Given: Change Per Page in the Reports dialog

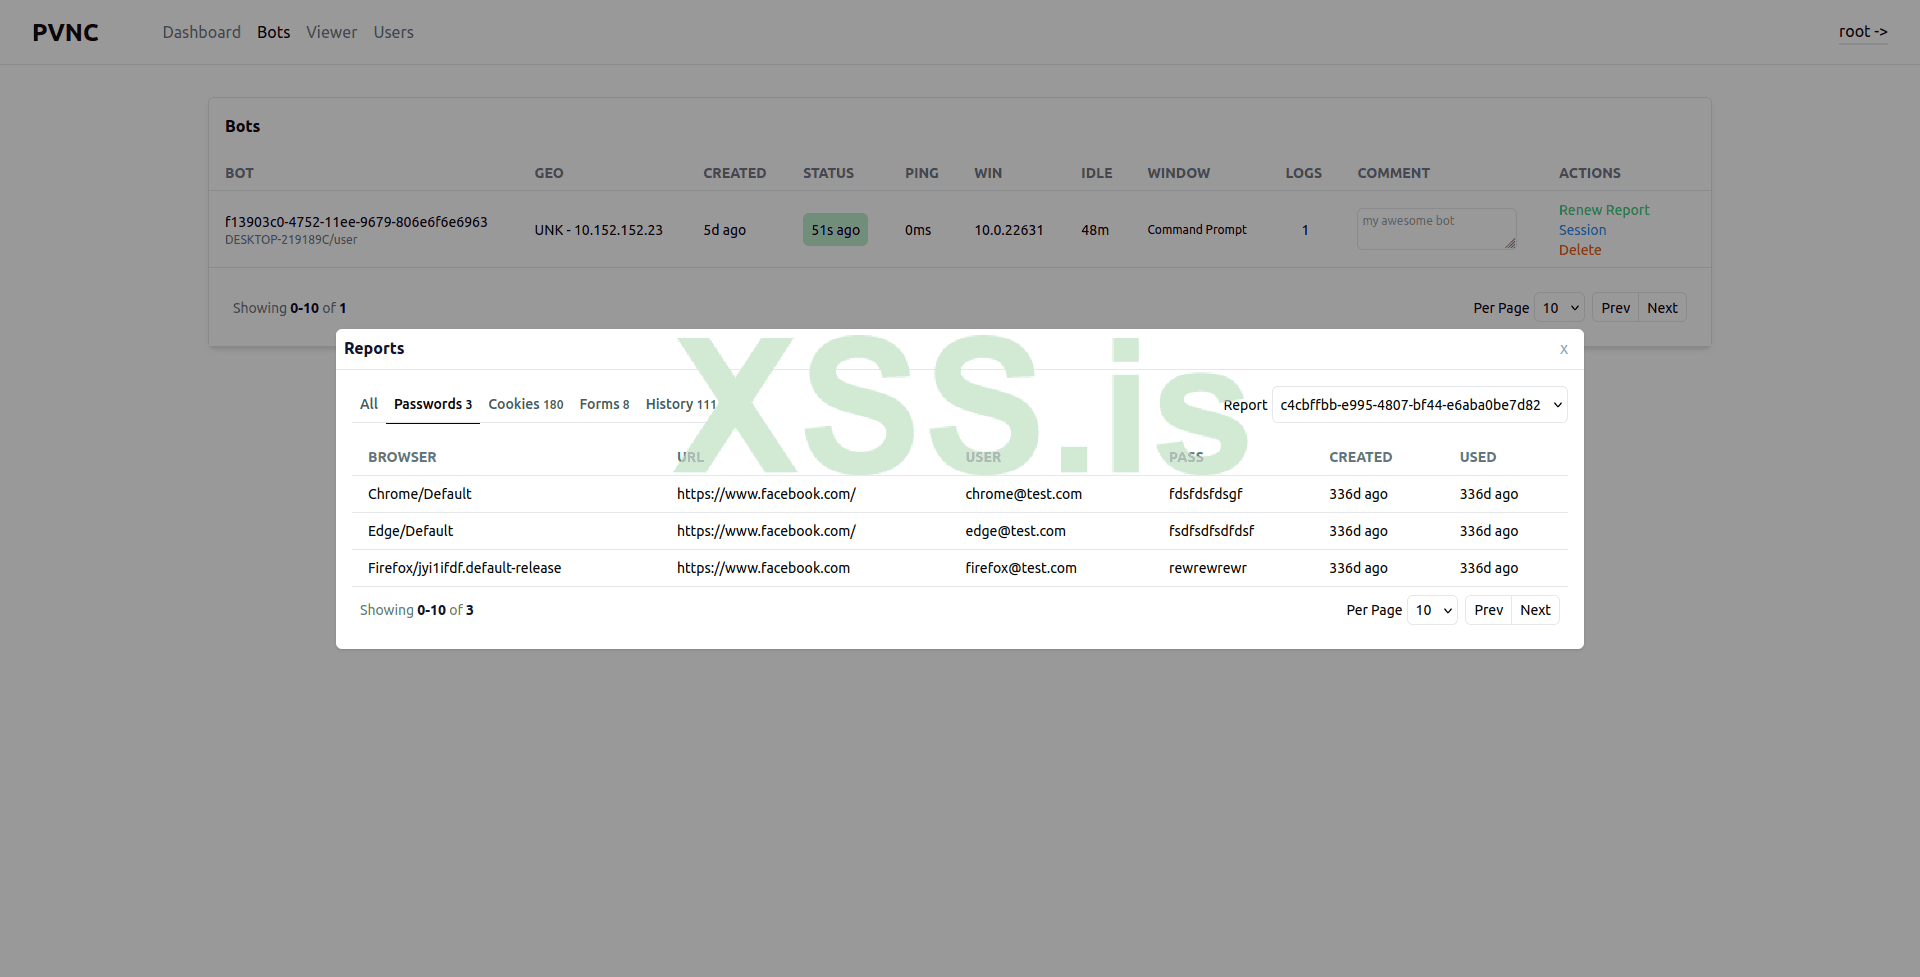Looking at the screenshot, I should pyautogui.click(x=1432, y=610).
